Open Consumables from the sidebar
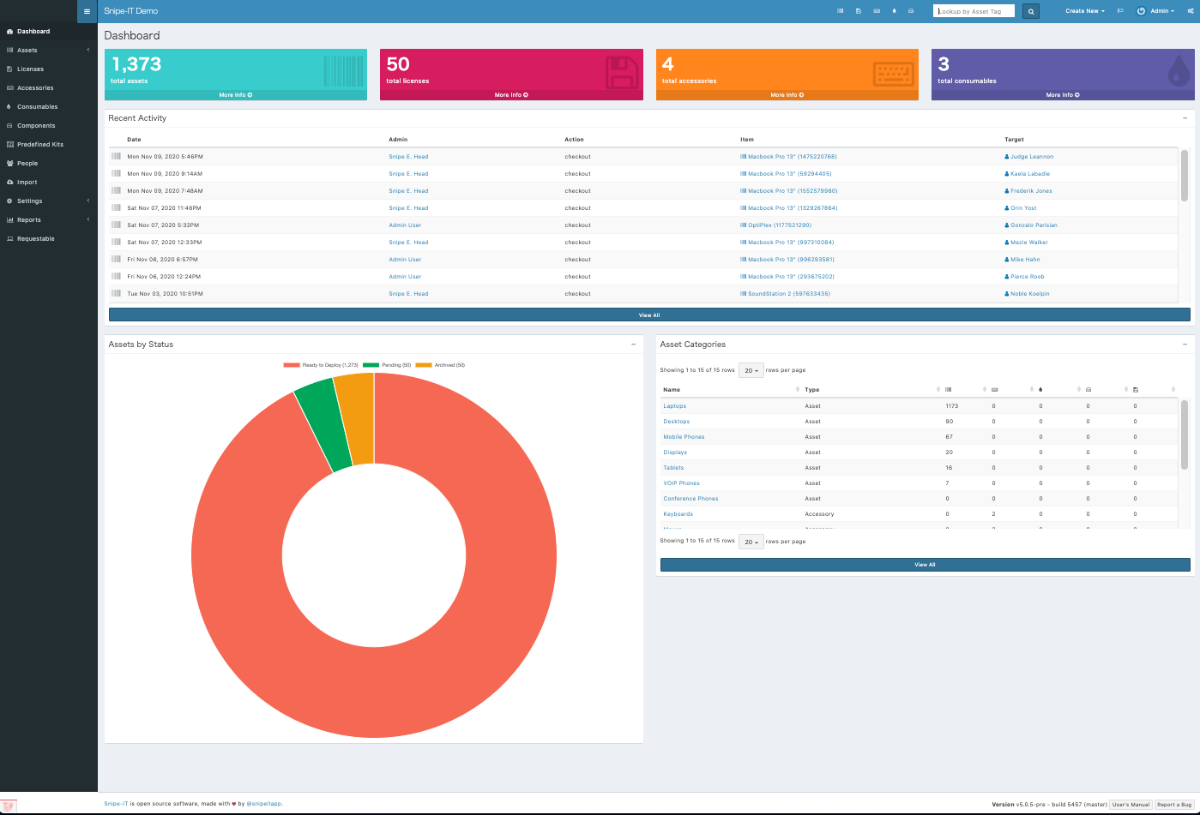 tap(48, 107)
